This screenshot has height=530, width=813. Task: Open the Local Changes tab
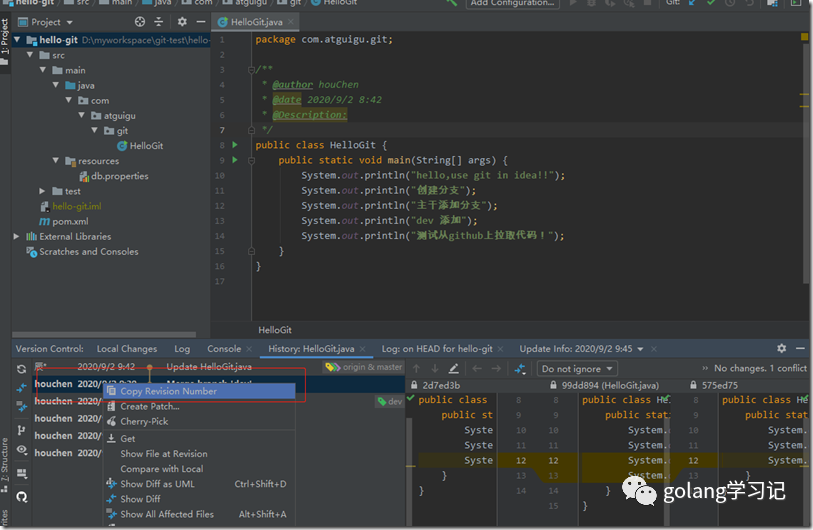point(127,349)
